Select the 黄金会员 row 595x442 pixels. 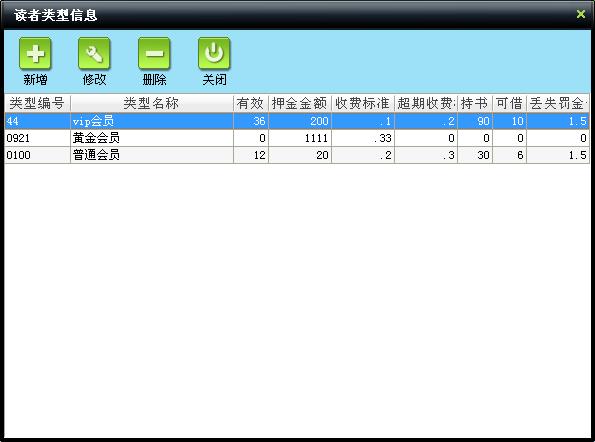[x=297, y=138]
